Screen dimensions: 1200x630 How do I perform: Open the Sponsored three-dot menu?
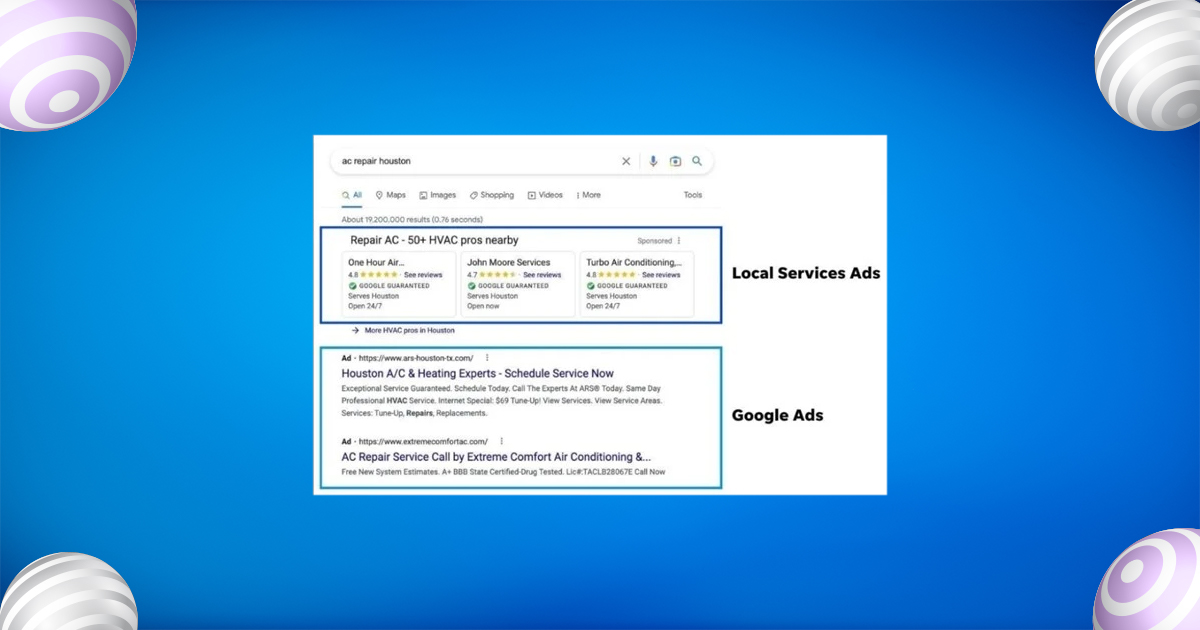point(679,241)
